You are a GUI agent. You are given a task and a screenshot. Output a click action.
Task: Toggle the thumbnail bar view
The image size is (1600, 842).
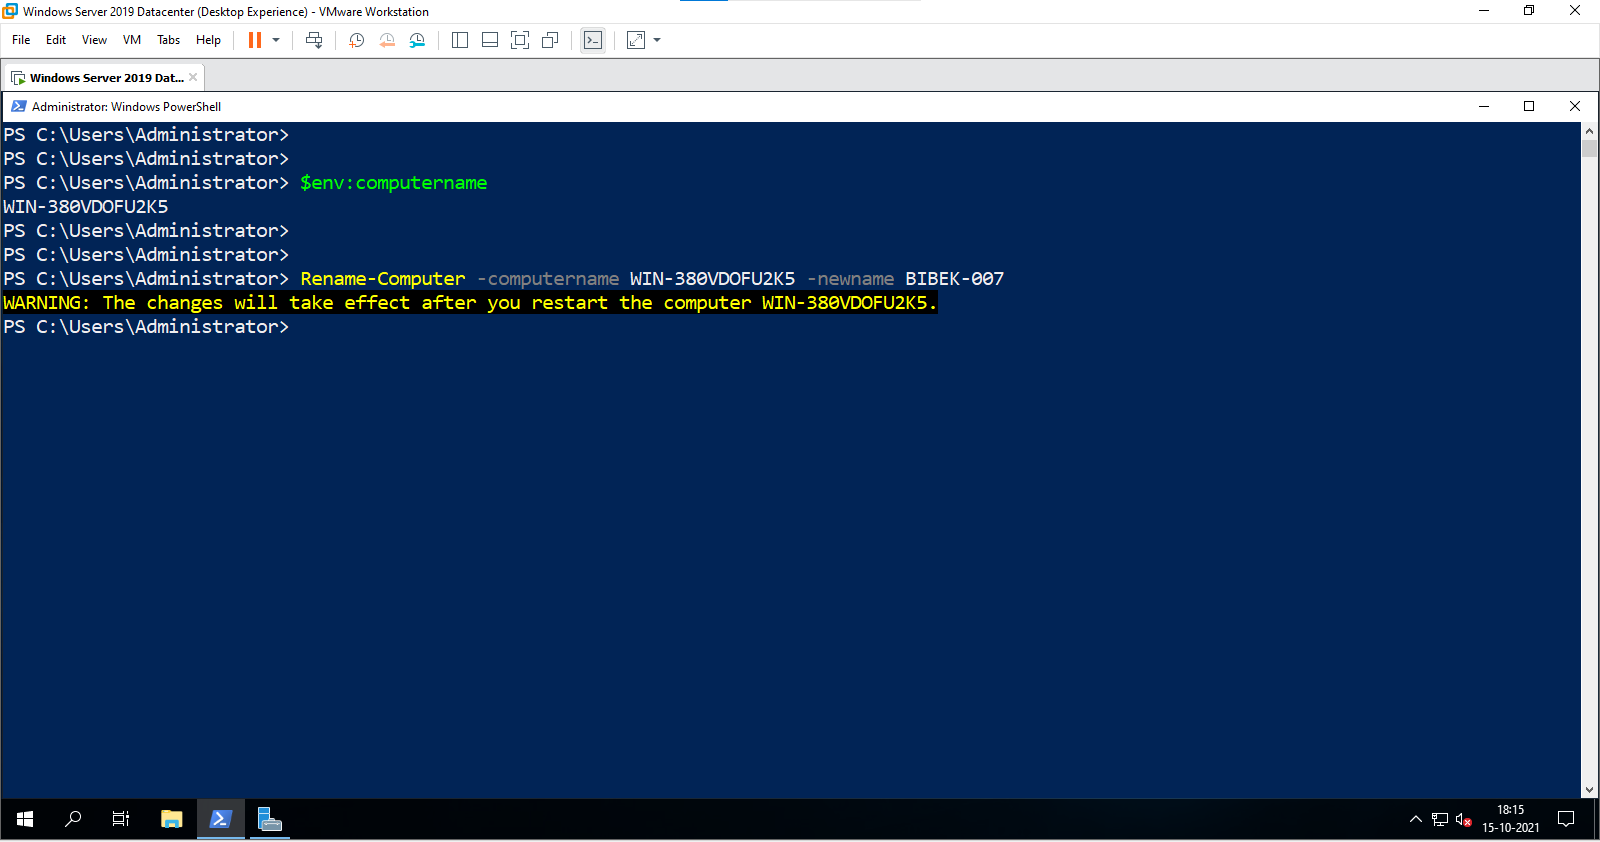(x=490, y=40)
